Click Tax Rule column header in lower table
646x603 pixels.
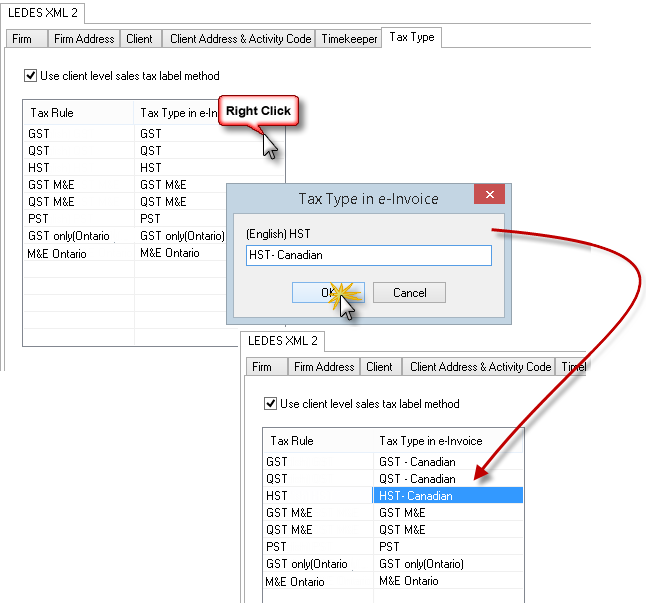tap(318, 441)
